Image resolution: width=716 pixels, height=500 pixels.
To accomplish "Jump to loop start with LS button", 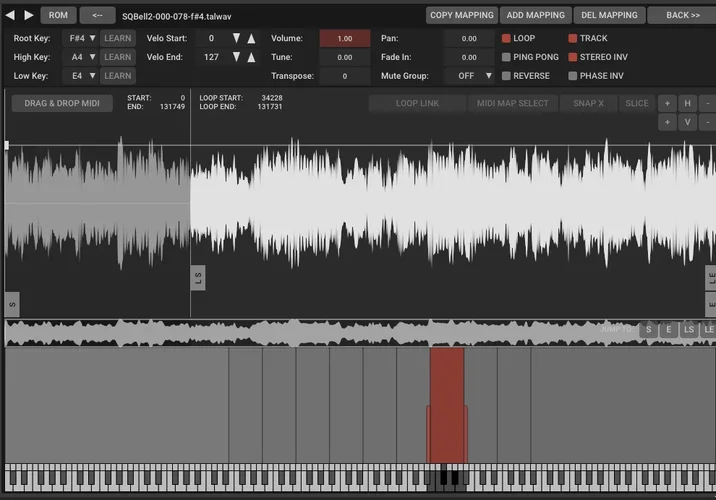I will 688,330.
